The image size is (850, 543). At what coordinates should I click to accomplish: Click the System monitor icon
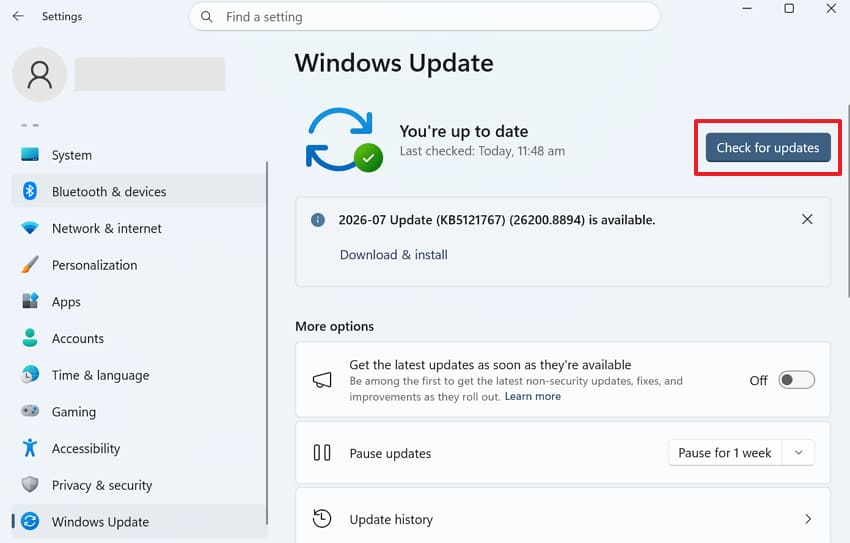click(30, 154)
